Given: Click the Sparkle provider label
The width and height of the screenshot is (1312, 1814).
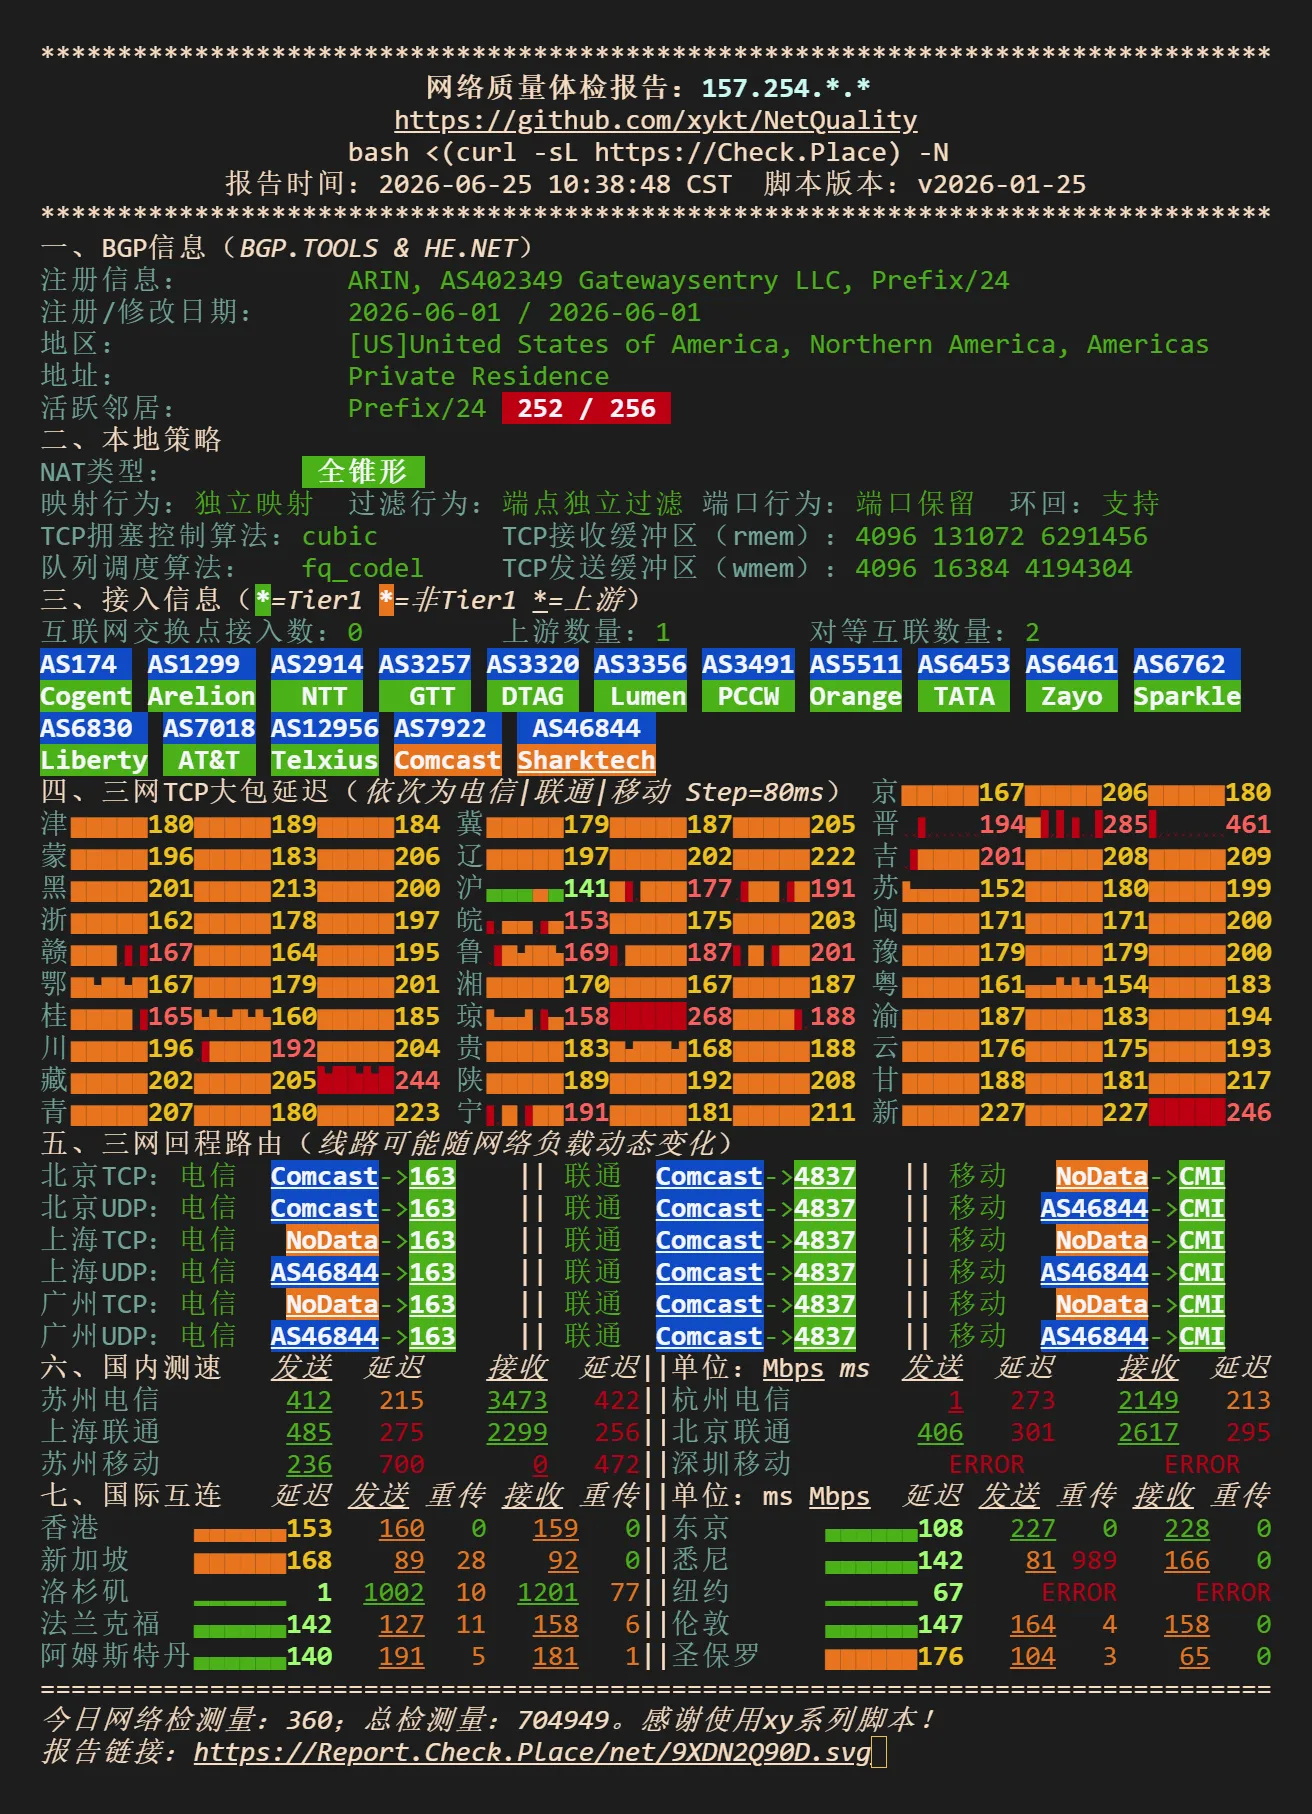Looking at the screenshot, I should click(x=1187, y=696).
